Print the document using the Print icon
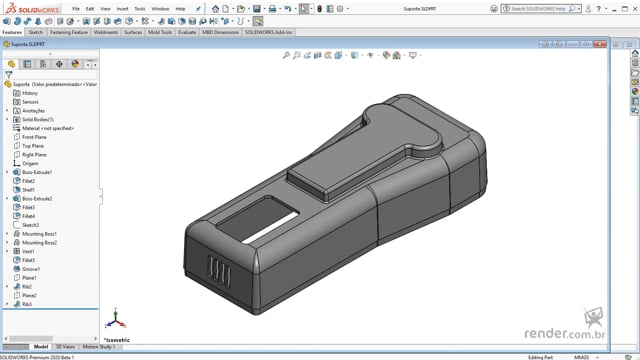The width and height of the screenshot is (640, 360). (x=272, y=9)
